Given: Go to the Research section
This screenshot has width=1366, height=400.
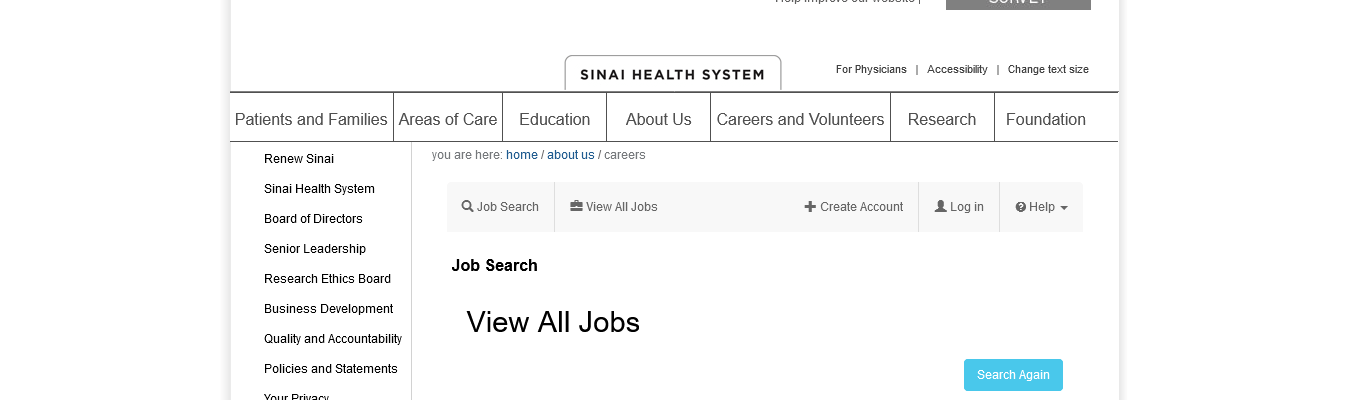Looking at the screenshot, I should (941, 119).
